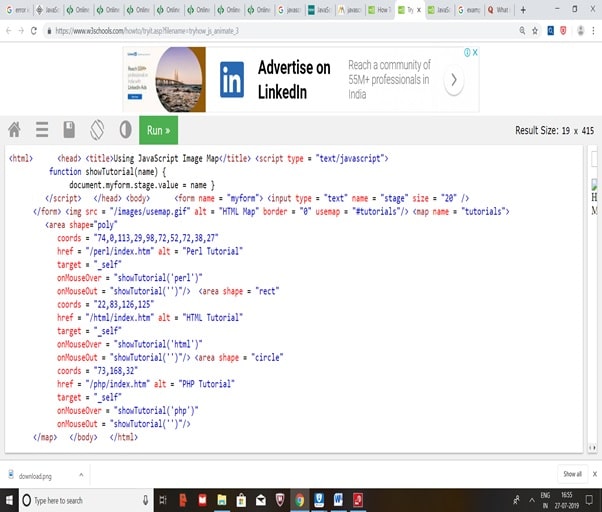This screenshot has height=512, width=602.
Task: Click the browser Forward arrow
Action: pyautogui.click(x=21, y=31)
